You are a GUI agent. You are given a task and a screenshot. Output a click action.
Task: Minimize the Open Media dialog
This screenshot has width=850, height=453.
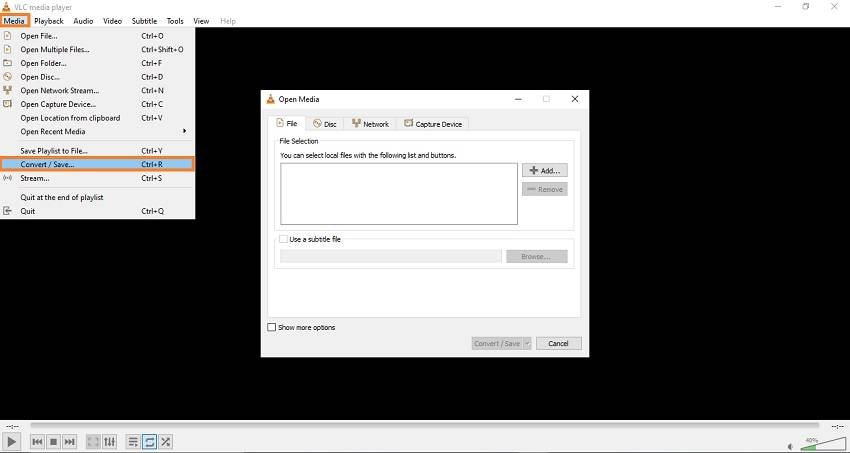[x=519, y=99]
